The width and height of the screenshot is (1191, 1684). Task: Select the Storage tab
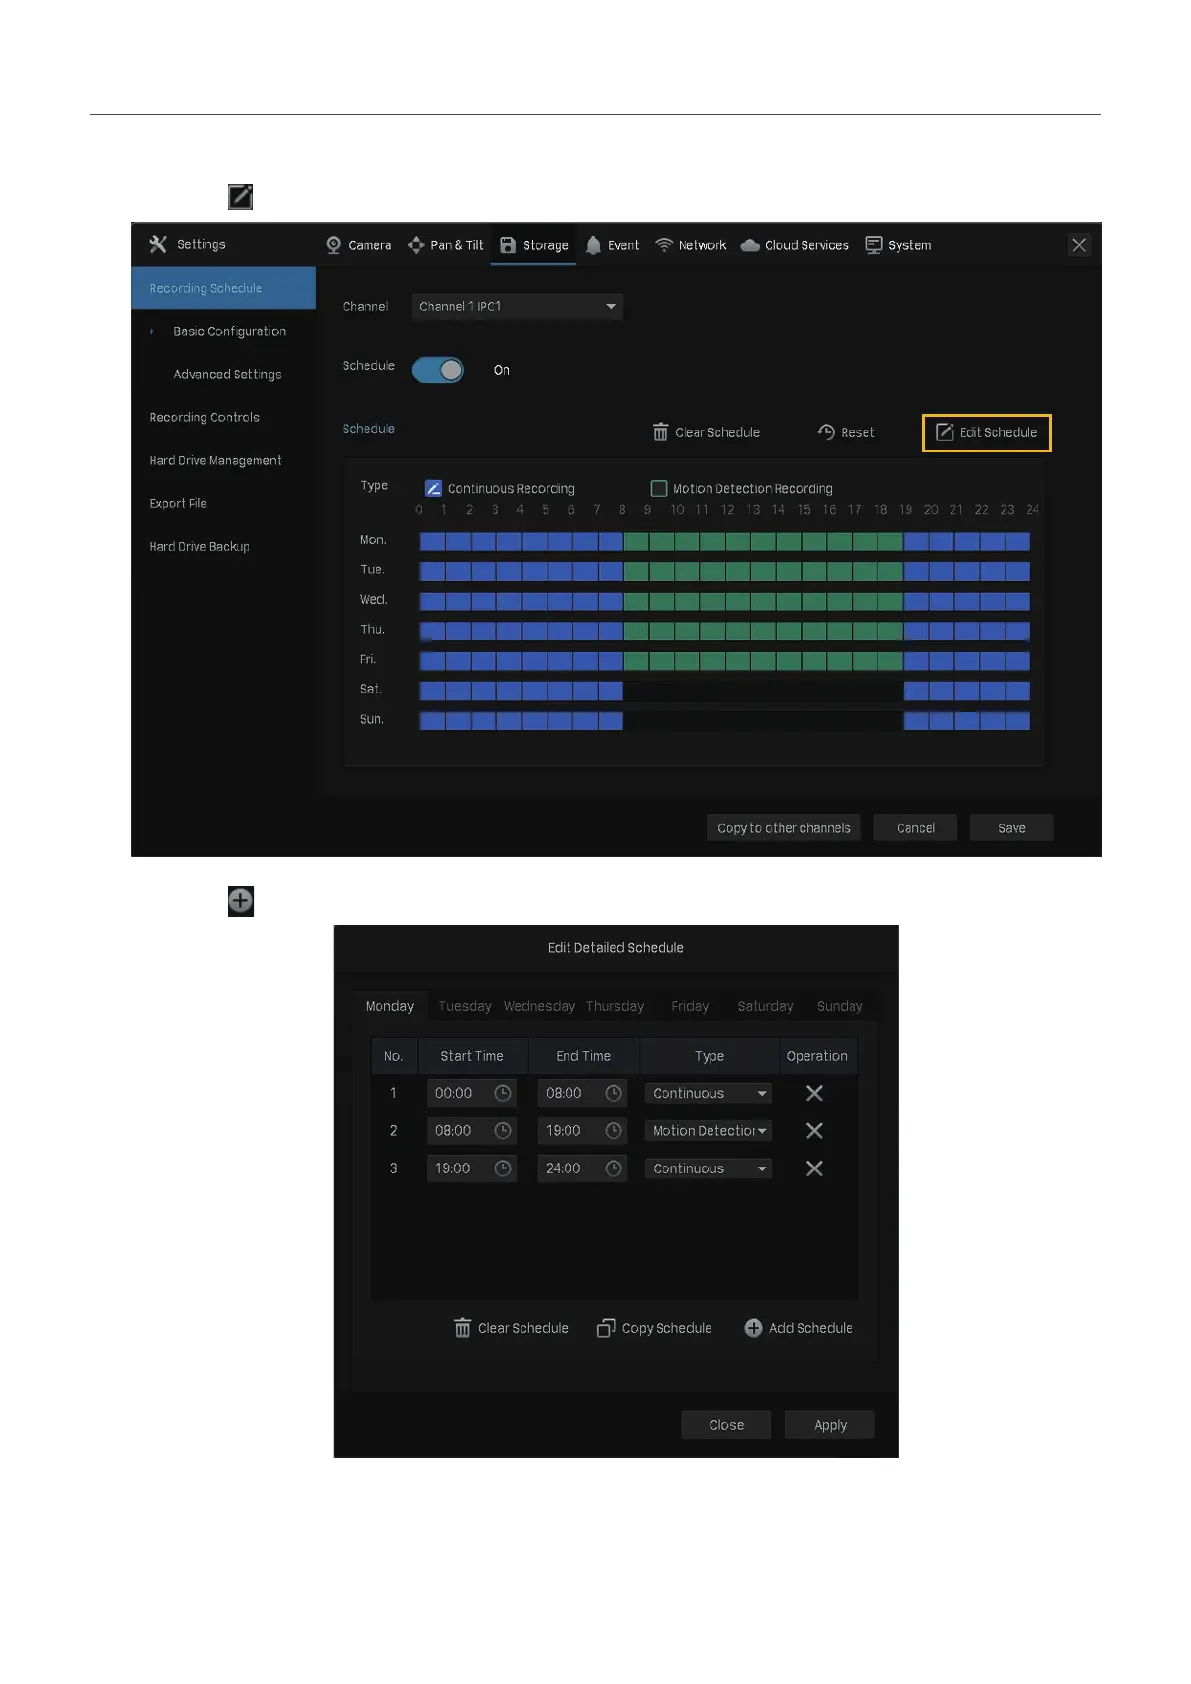pyautogui.click(x=534, y=245)
